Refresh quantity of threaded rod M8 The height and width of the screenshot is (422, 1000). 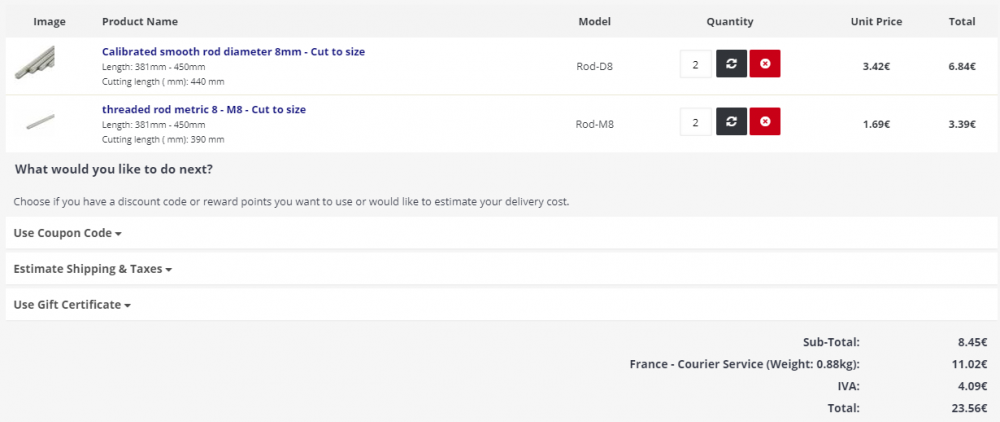[731, 123]
